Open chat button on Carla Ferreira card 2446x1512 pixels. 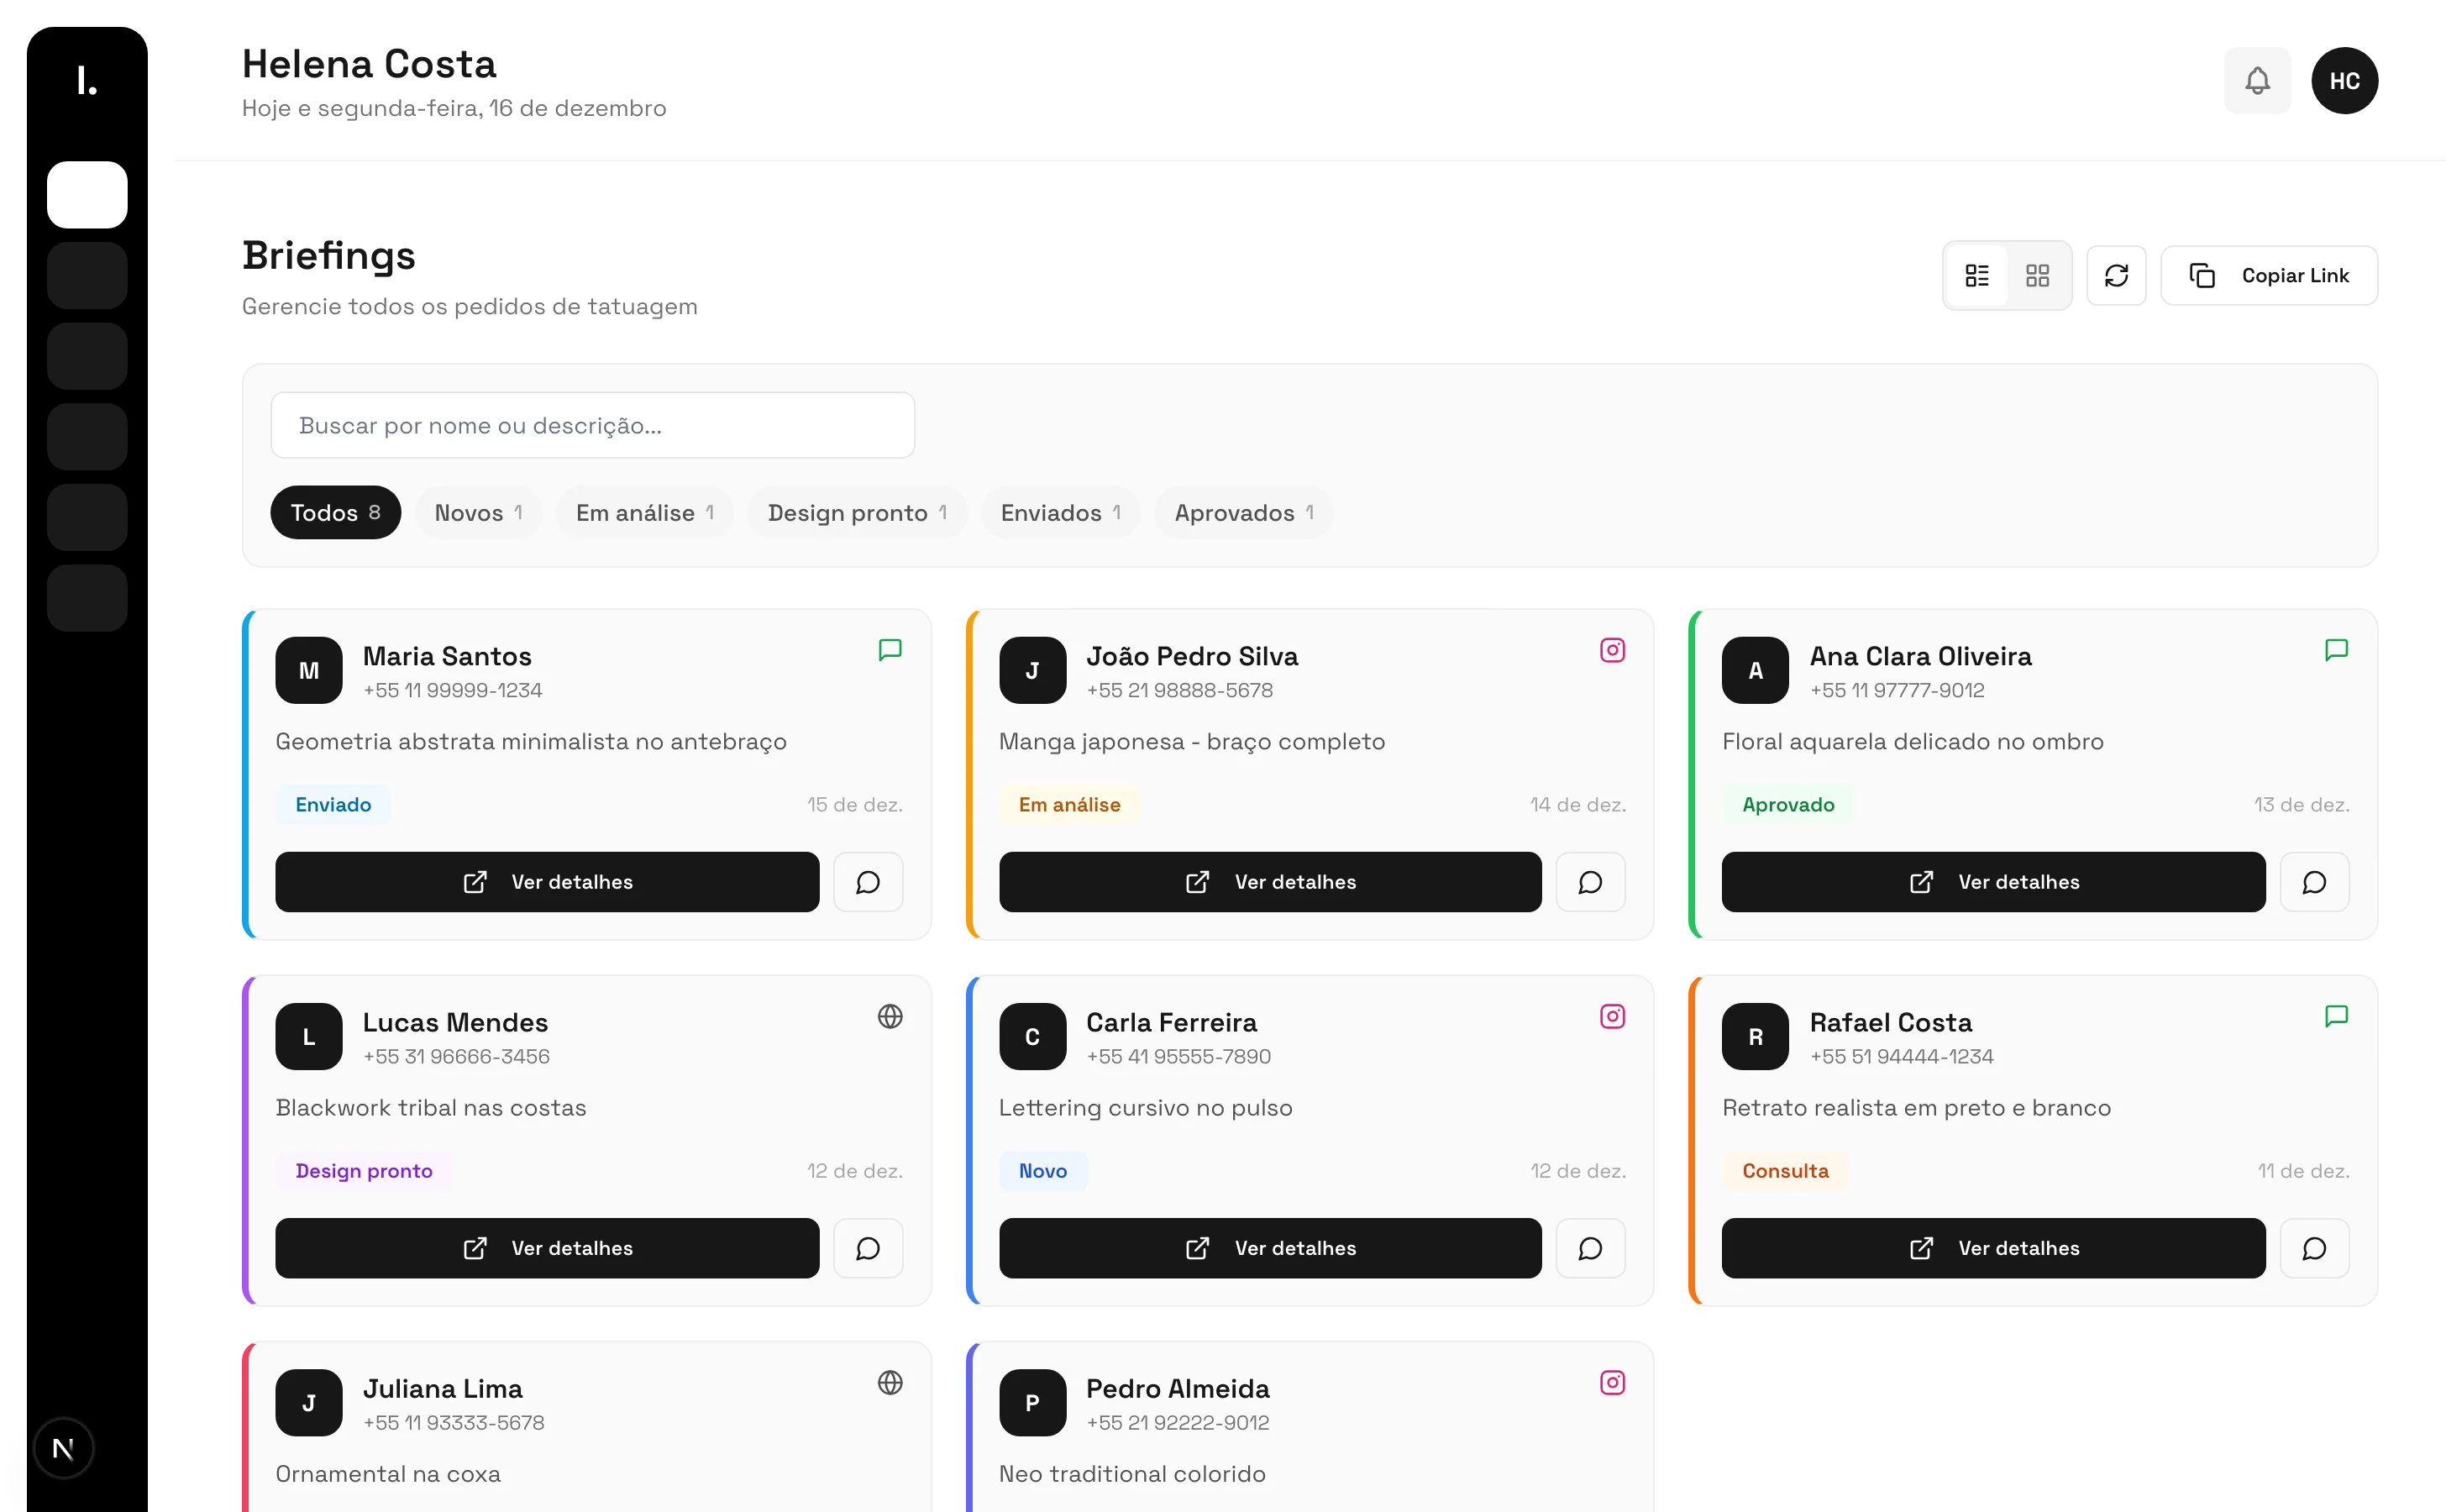pyautogui.click(x=1589, y=1248)
